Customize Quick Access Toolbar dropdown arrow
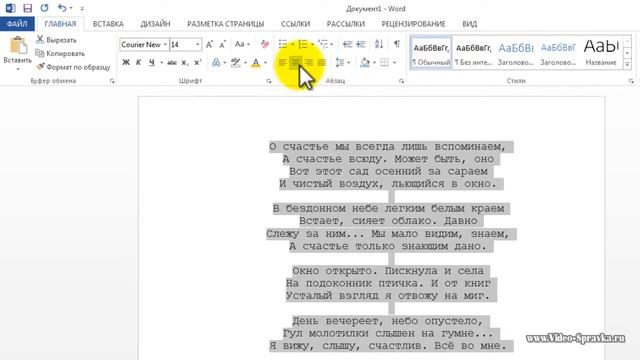 pyautogui.click(x=82, y=8)
